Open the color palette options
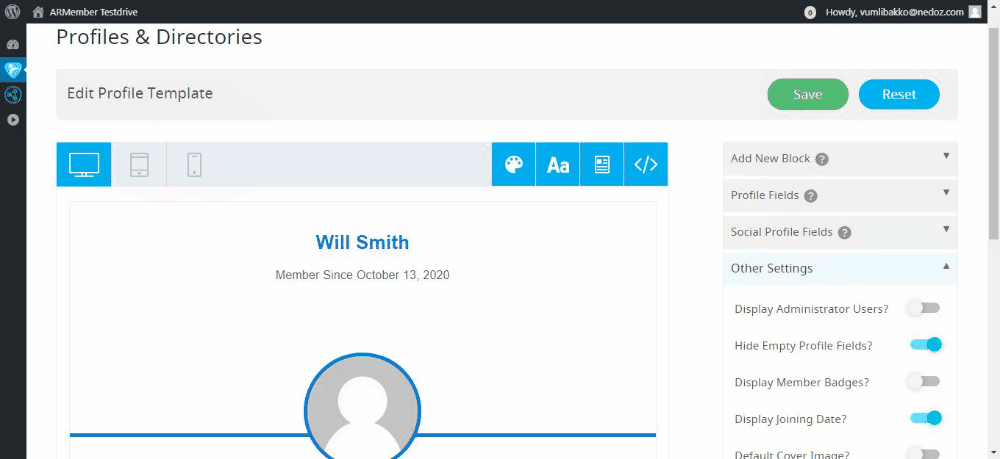 (x=513, y=164)
